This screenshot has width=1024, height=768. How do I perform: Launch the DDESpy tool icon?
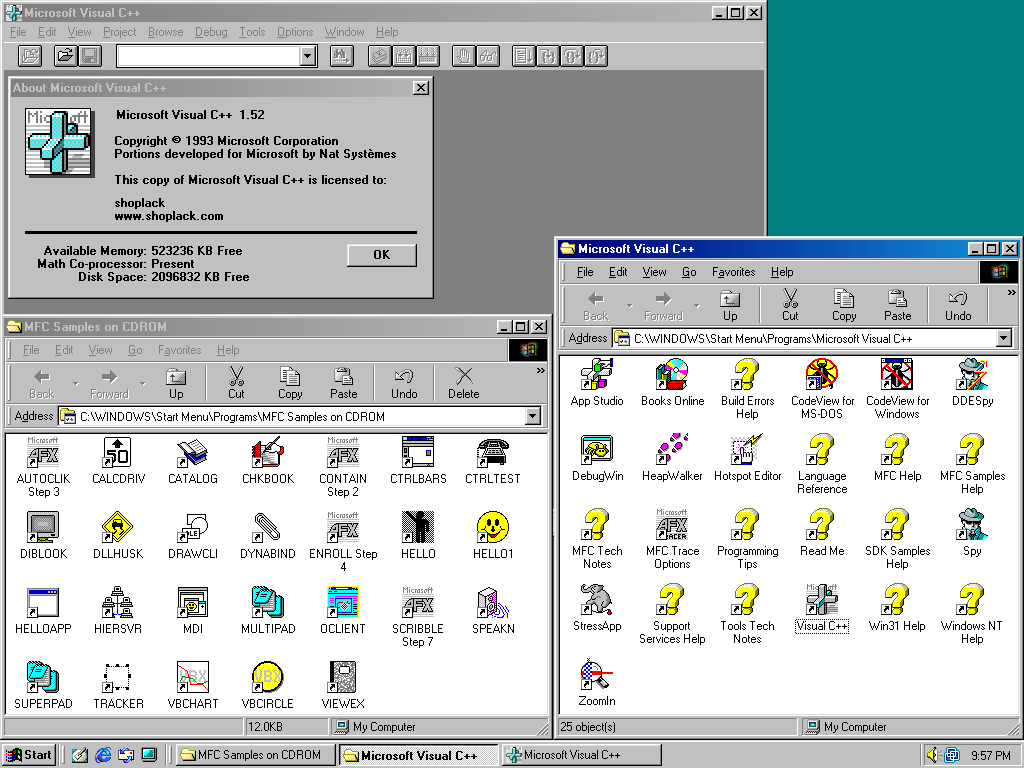(x=972, y=374)
